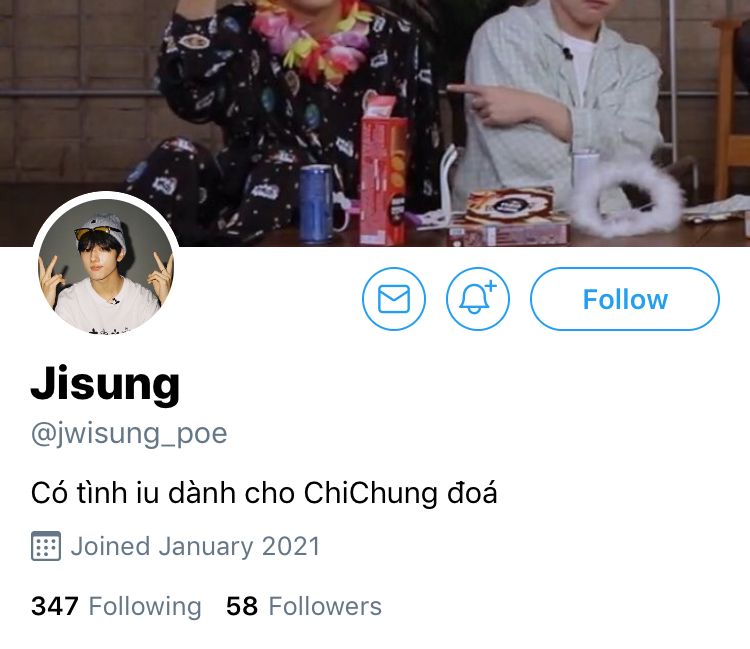Screen dimensions: 750x649
Task: Click the word Following in stats
Action: coord(145,607)
